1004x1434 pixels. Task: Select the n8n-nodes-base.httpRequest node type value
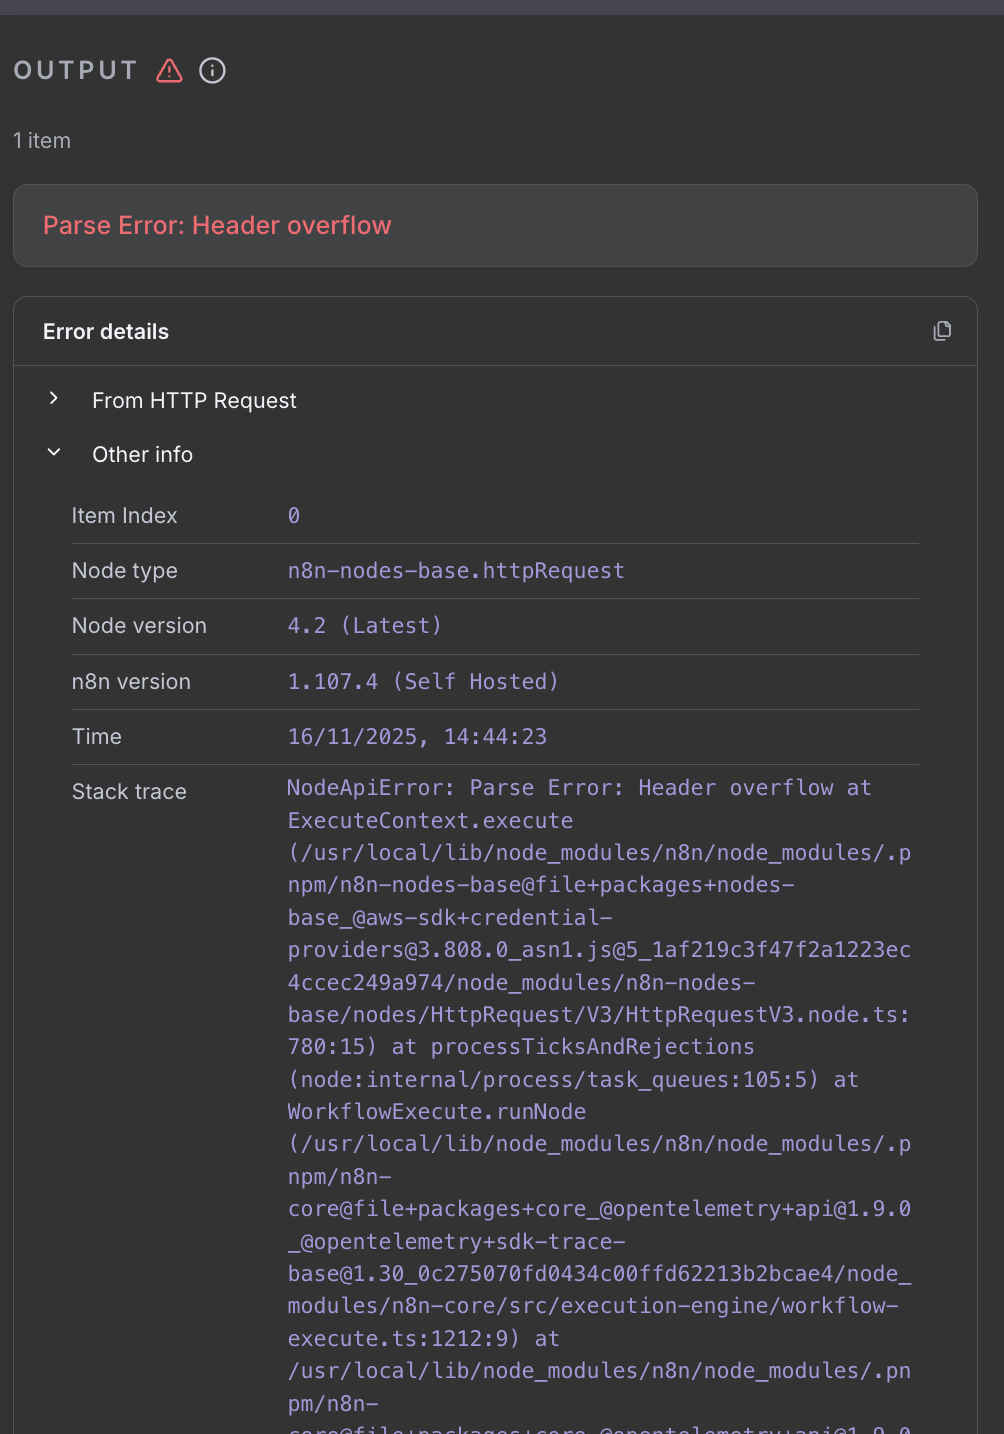[456, 571]
